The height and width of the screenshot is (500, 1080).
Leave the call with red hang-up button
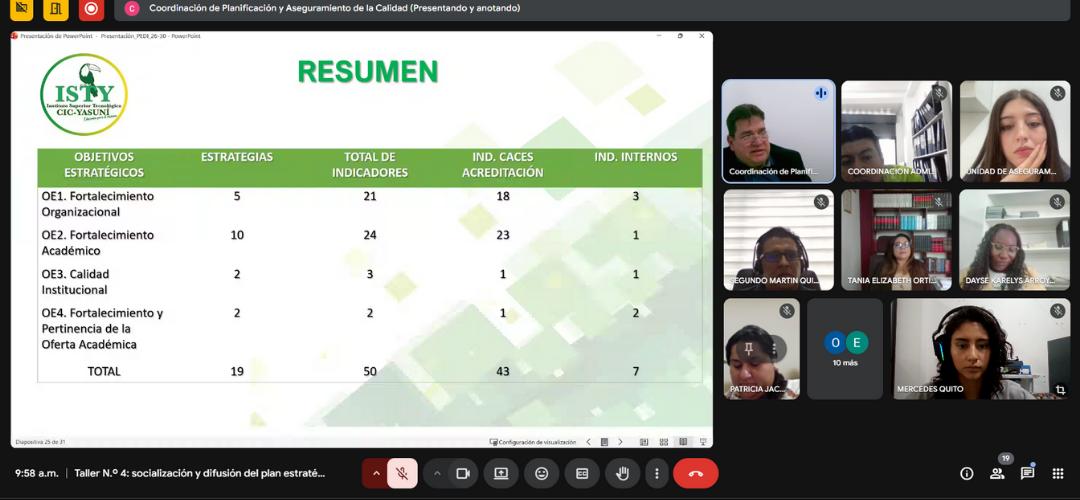[x=695, y=473]
